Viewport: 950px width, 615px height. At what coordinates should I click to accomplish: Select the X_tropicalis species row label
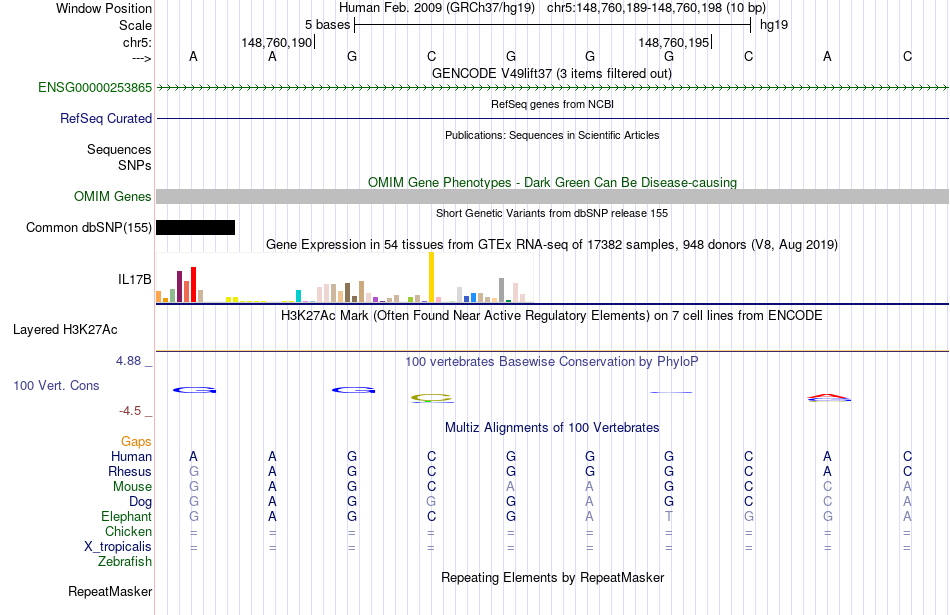118,547
